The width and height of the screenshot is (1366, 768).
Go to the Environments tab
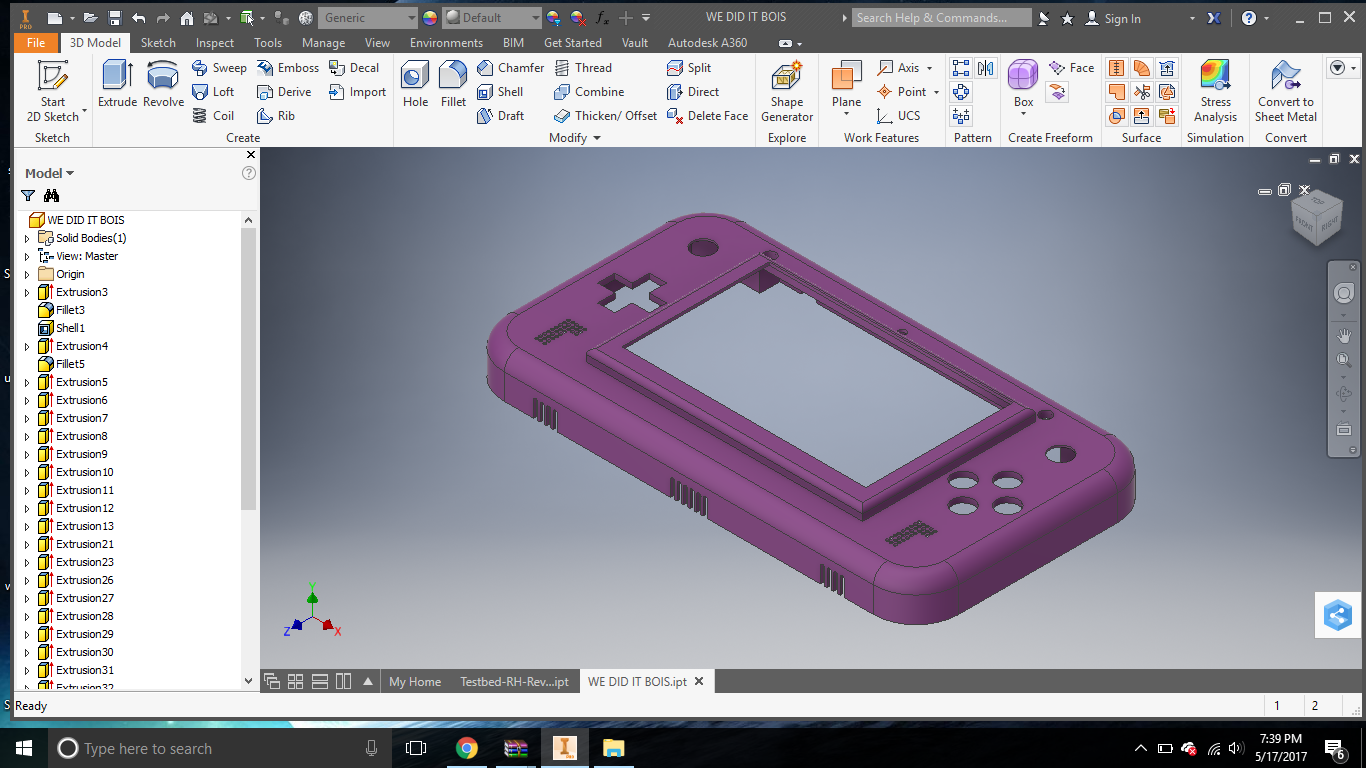pos(446,43)
